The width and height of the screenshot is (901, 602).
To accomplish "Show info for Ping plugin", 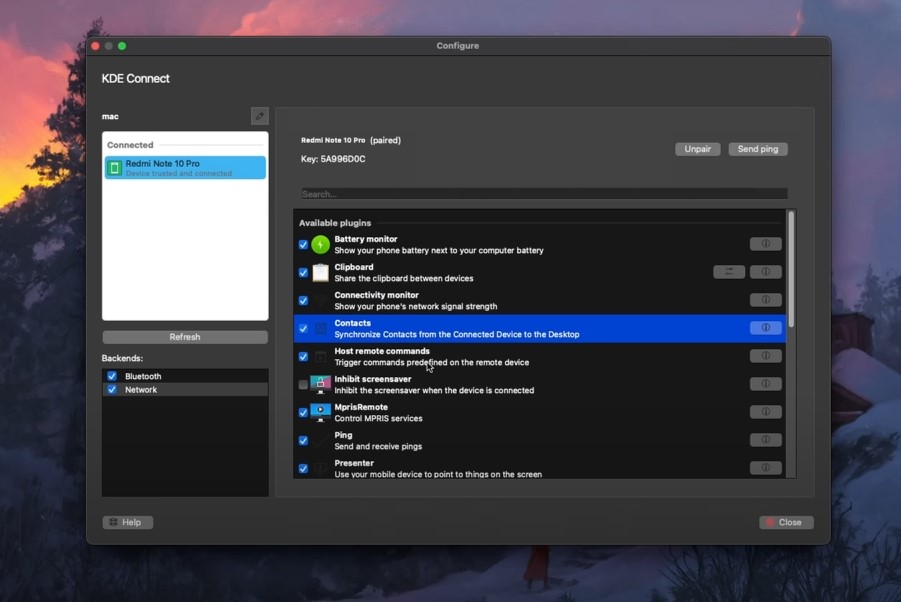I will click(766, 440).
